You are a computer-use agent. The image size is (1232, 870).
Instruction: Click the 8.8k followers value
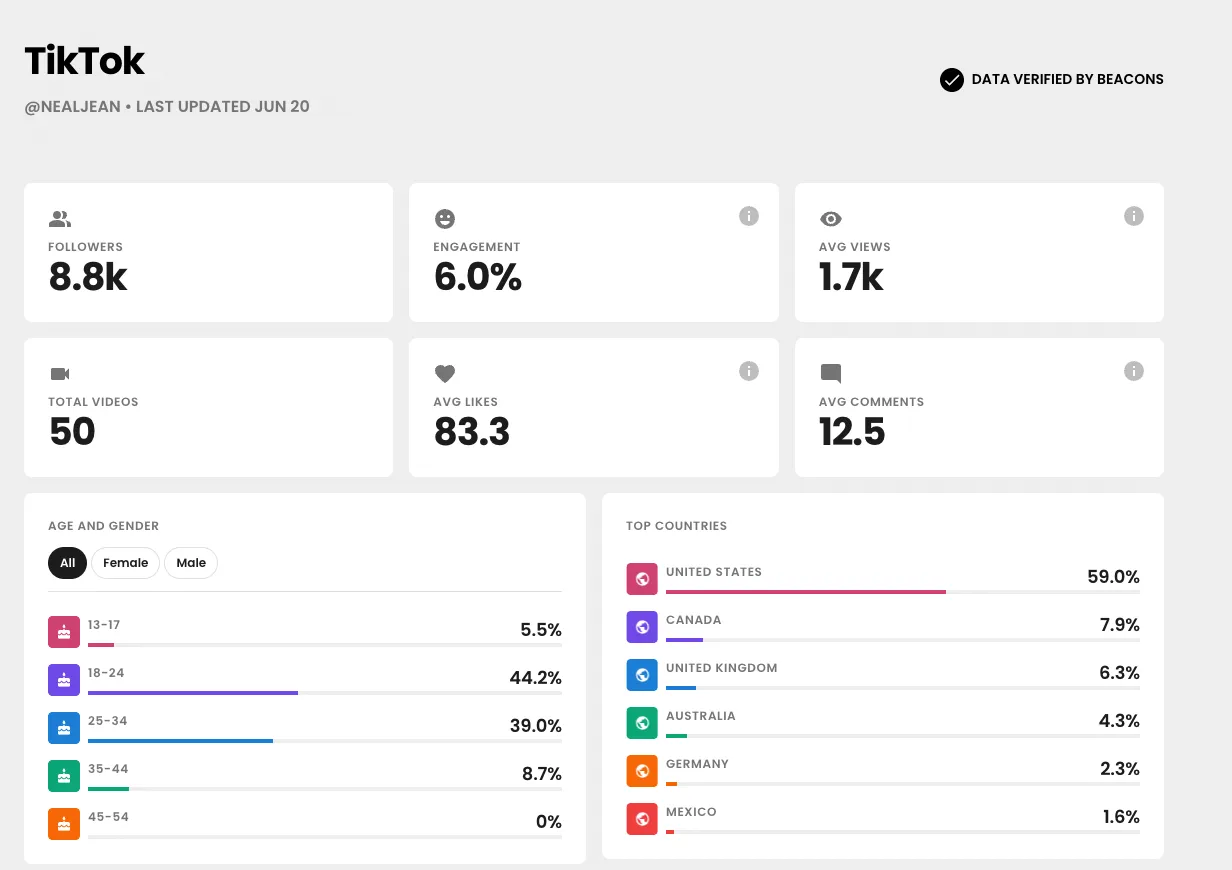88,277
